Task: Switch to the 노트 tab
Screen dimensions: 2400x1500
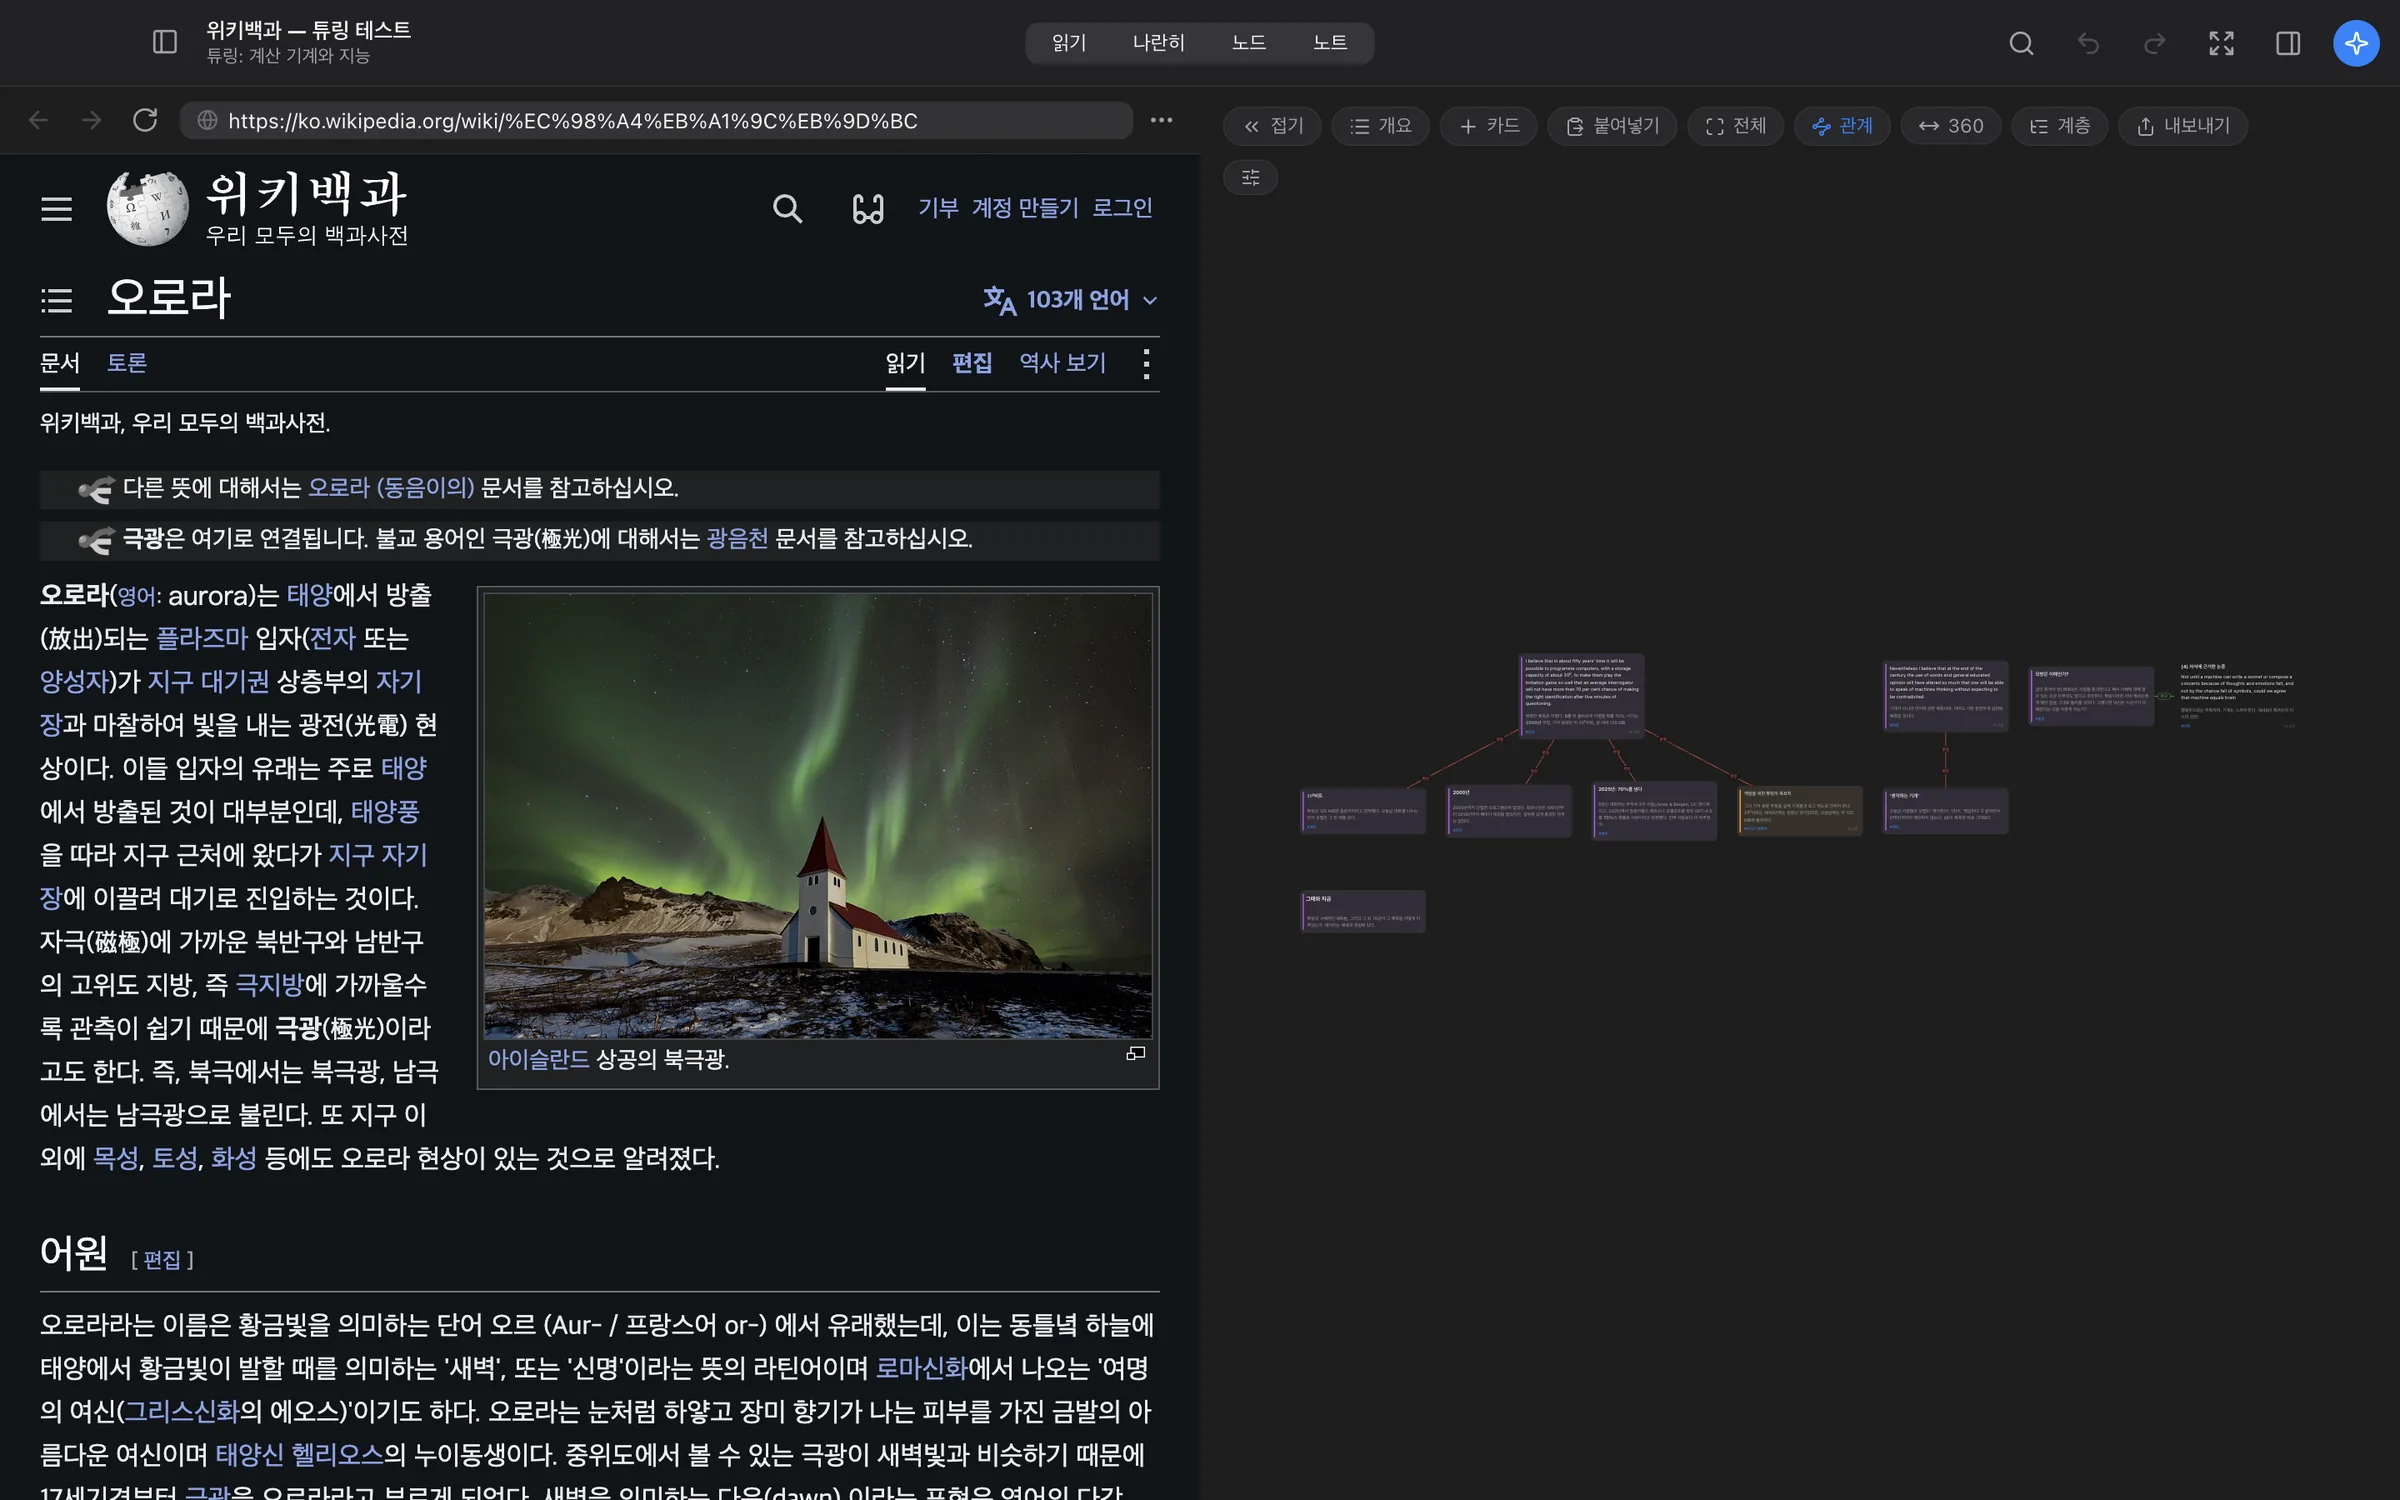Action: point(1330,43)
